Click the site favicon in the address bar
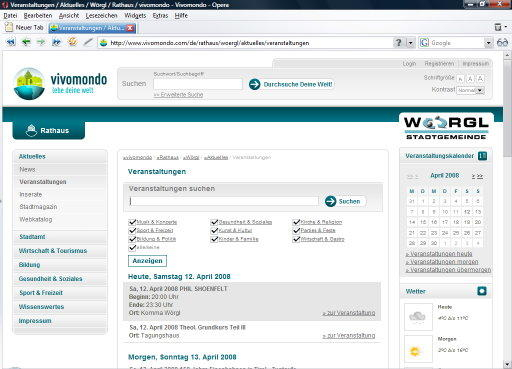This screenshot has width=512, height=369. pyautogui.click(x=104, y=43)
